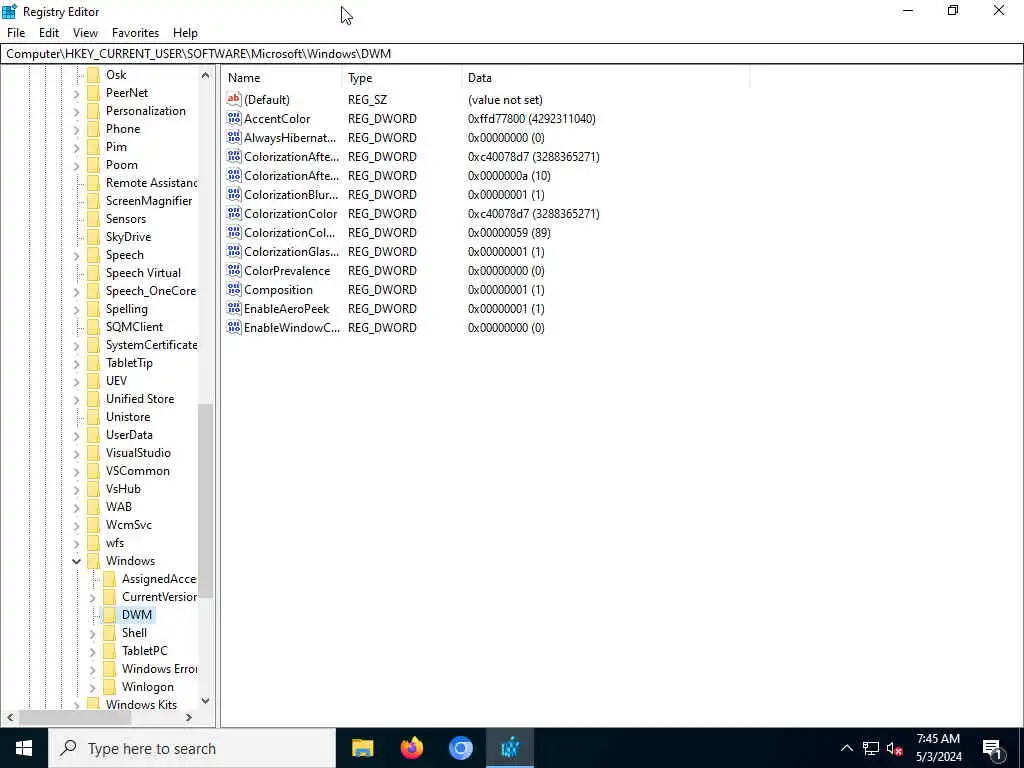The image size is (1024, 768).
Task: Select the AccentColor DWORD value icon
Action: click(x=234, y=119)
